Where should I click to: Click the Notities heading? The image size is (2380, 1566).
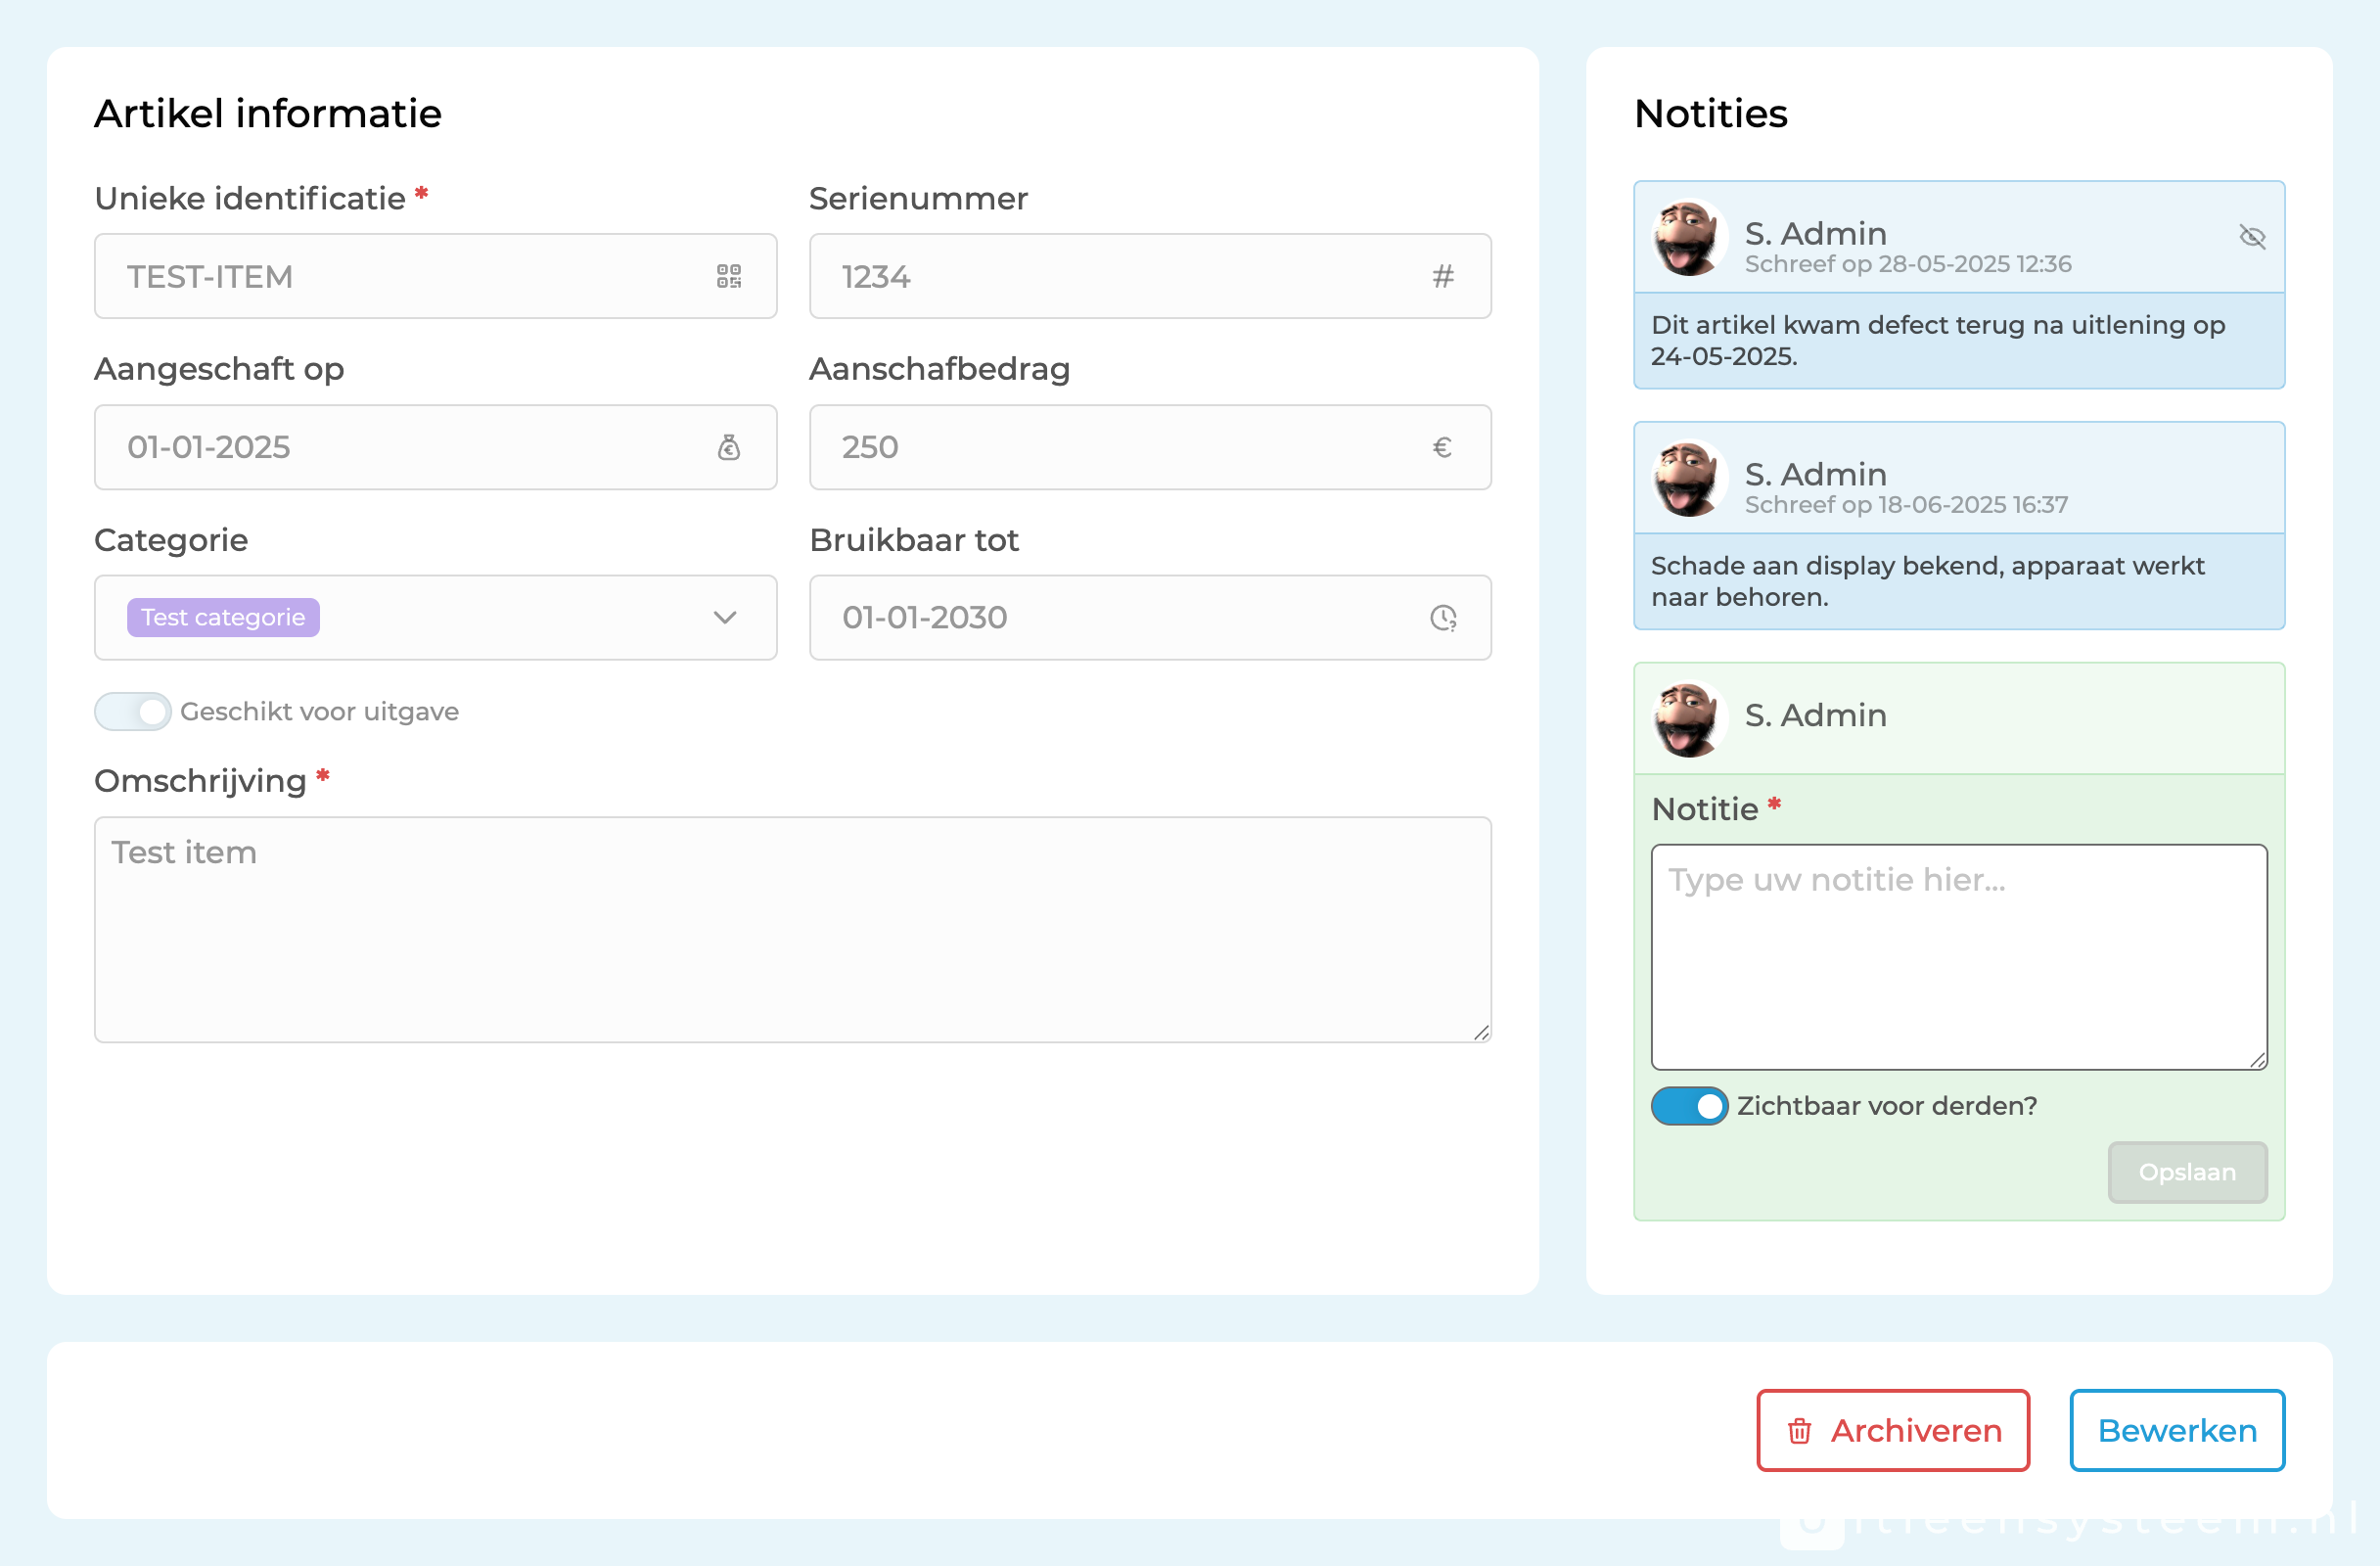pos(1710,114)
